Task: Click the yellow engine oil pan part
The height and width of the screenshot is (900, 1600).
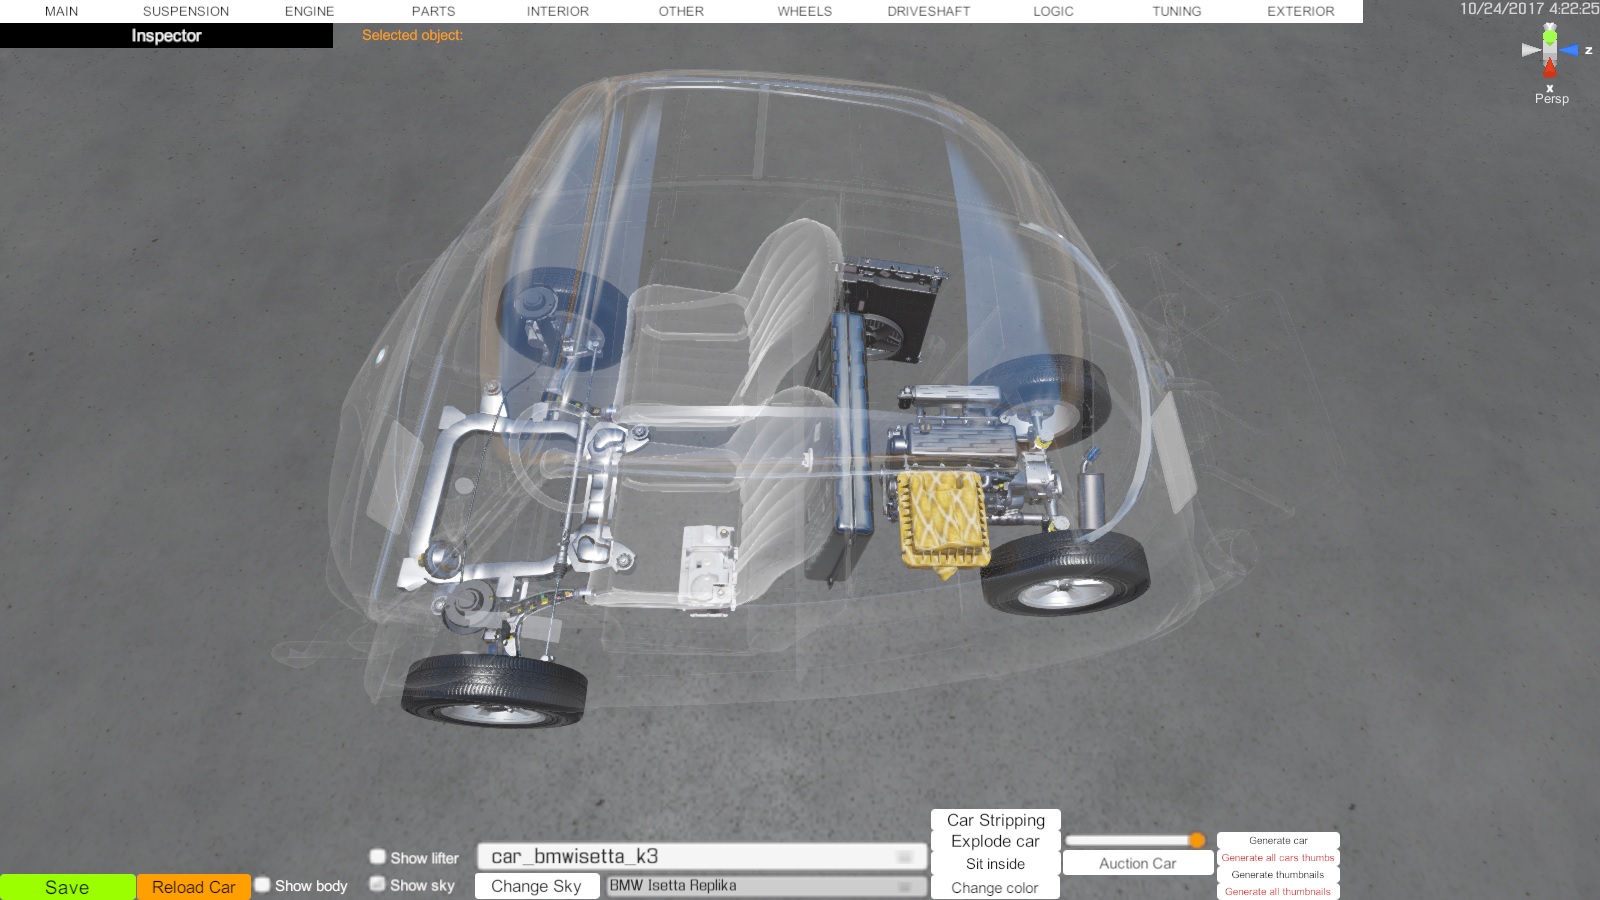Action: tap(942, 522)
